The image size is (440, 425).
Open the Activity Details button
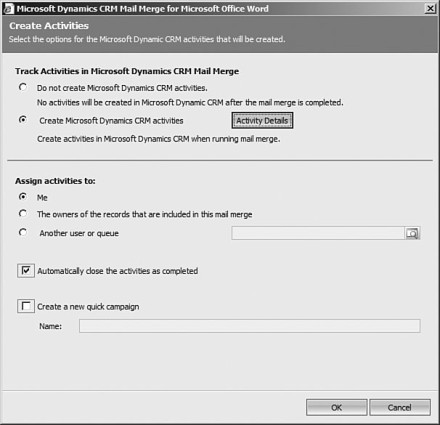[262, 121]
